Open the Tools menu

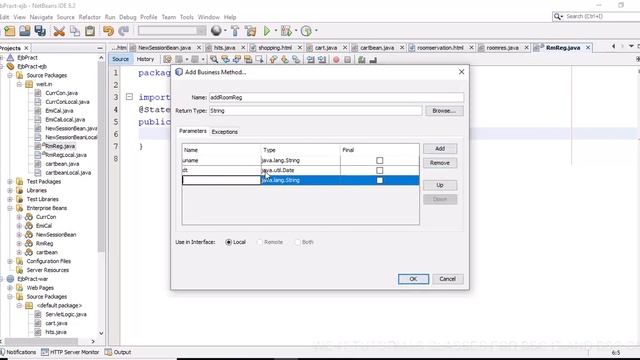(187, 17)
